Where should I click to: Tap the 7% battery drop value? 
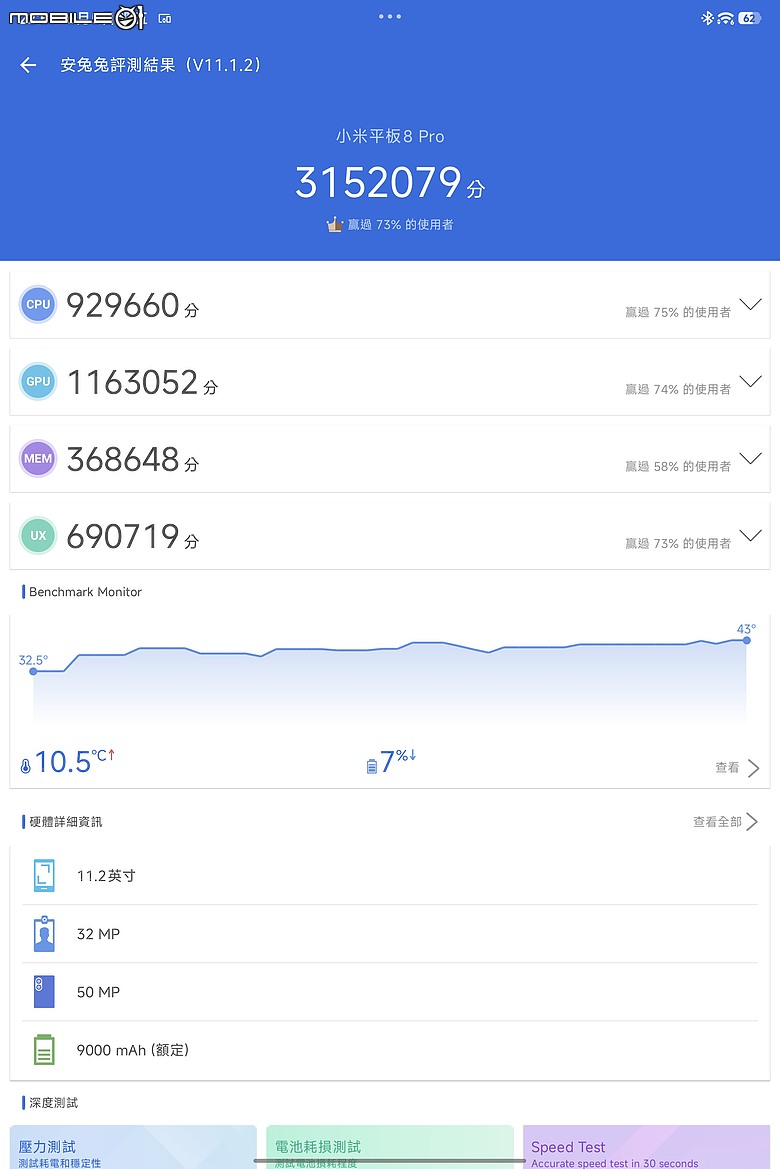coord(397,762)
